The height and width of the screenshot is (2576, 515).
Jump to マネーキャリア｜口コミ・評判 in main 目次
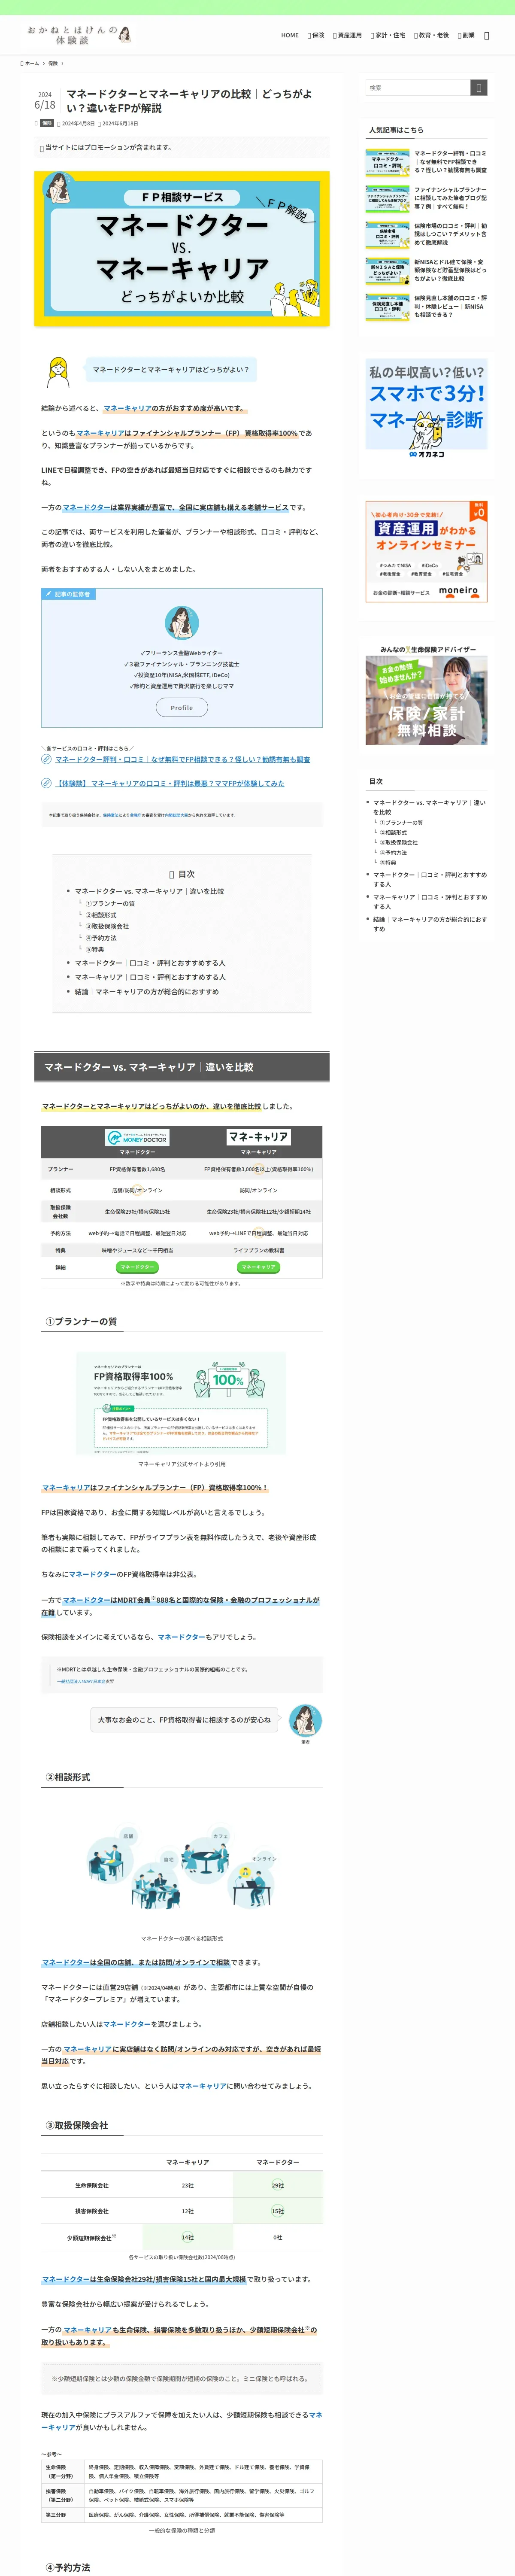(150, 977)
